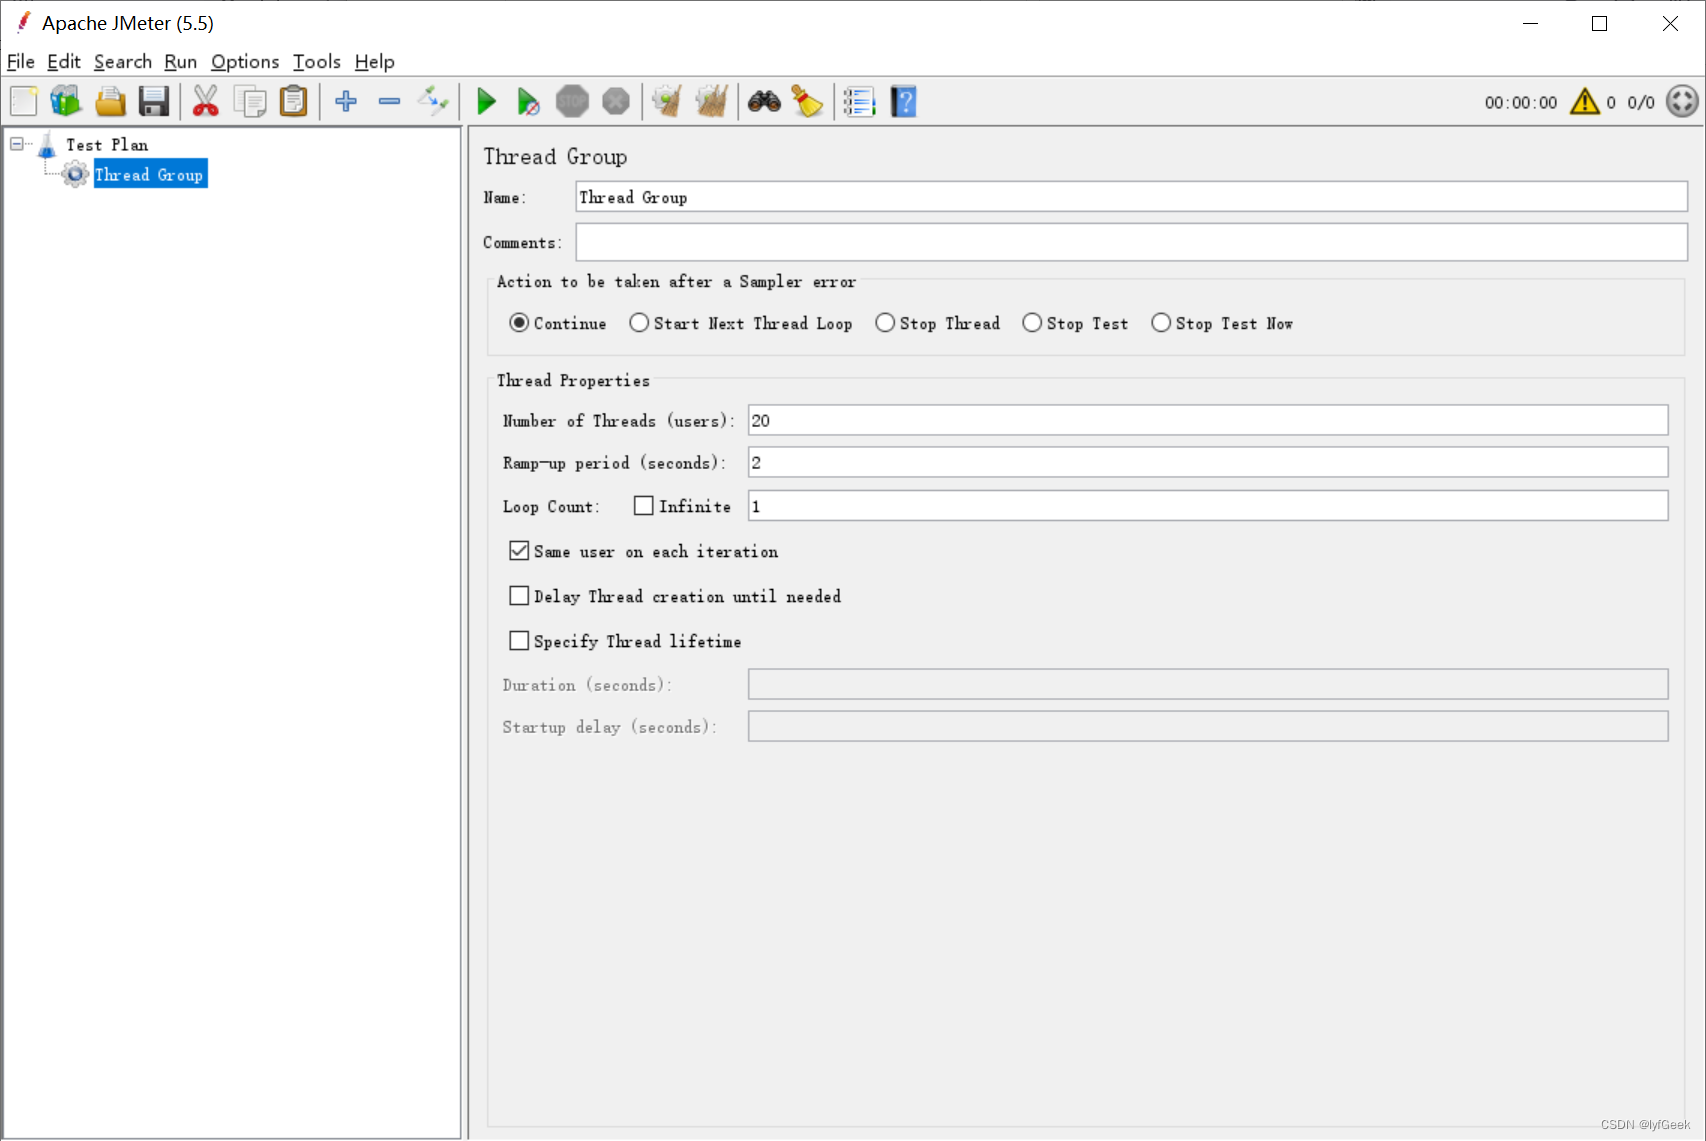Select Stop Test Now radio button

1161,323
